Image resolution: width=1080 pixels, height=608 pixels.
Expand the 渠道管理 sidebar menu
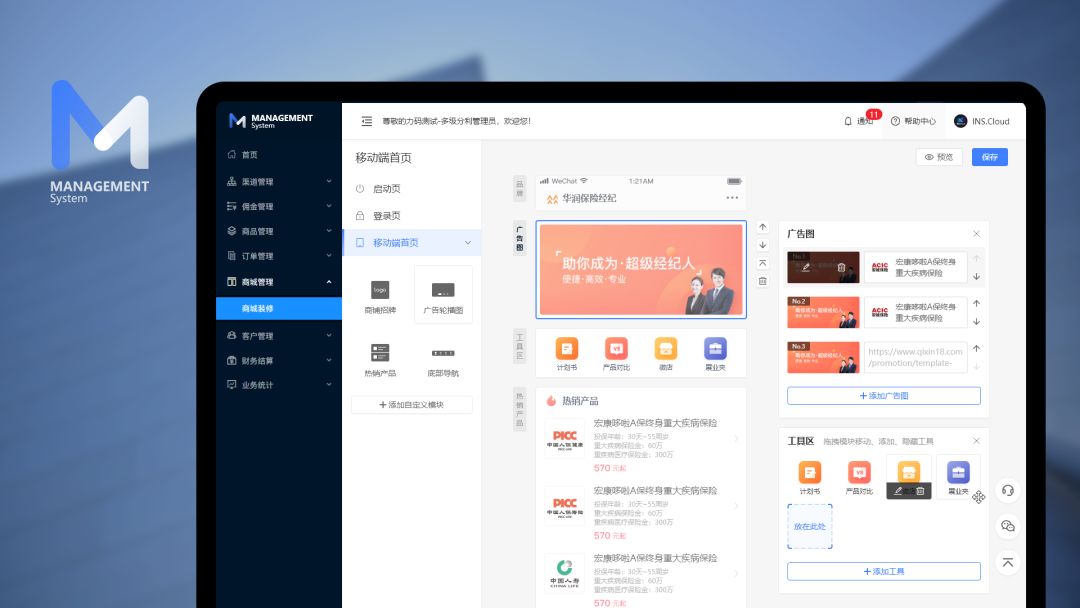tap(279, 182)
